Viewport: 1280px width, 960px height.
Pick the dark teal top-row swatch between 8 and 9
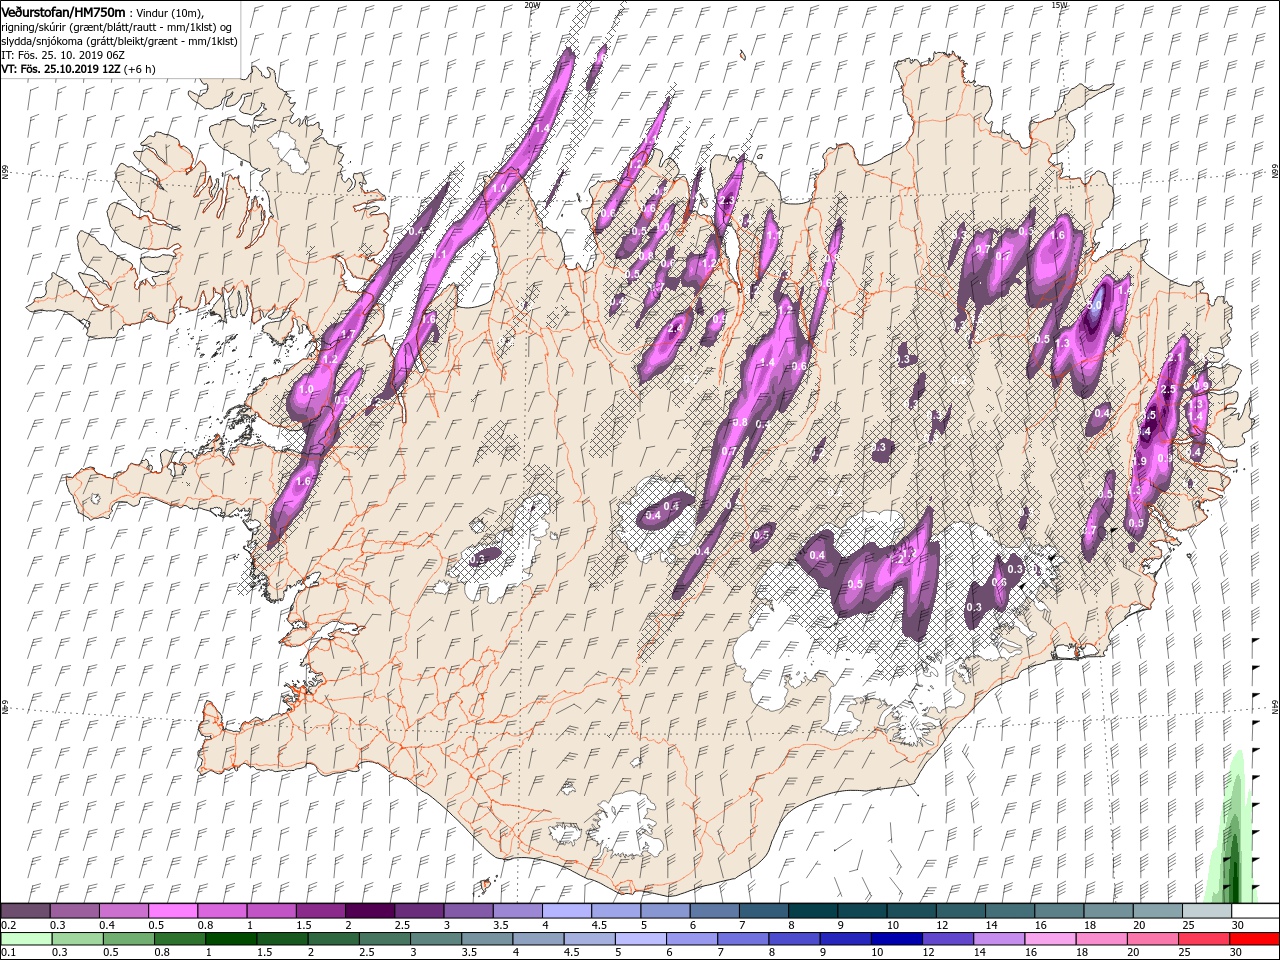point(811,910)
